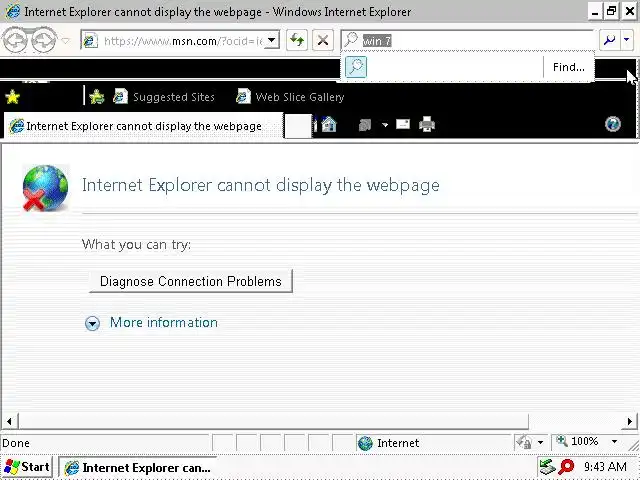
Task: Click the Internet security zone indicator
Action: pyautogui.click(x=434, y=443)
